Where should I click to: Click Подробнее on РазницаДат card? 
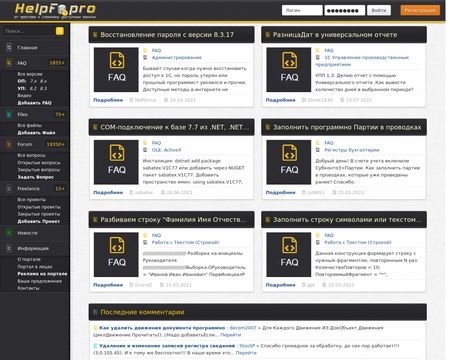(x=281, y=100)
